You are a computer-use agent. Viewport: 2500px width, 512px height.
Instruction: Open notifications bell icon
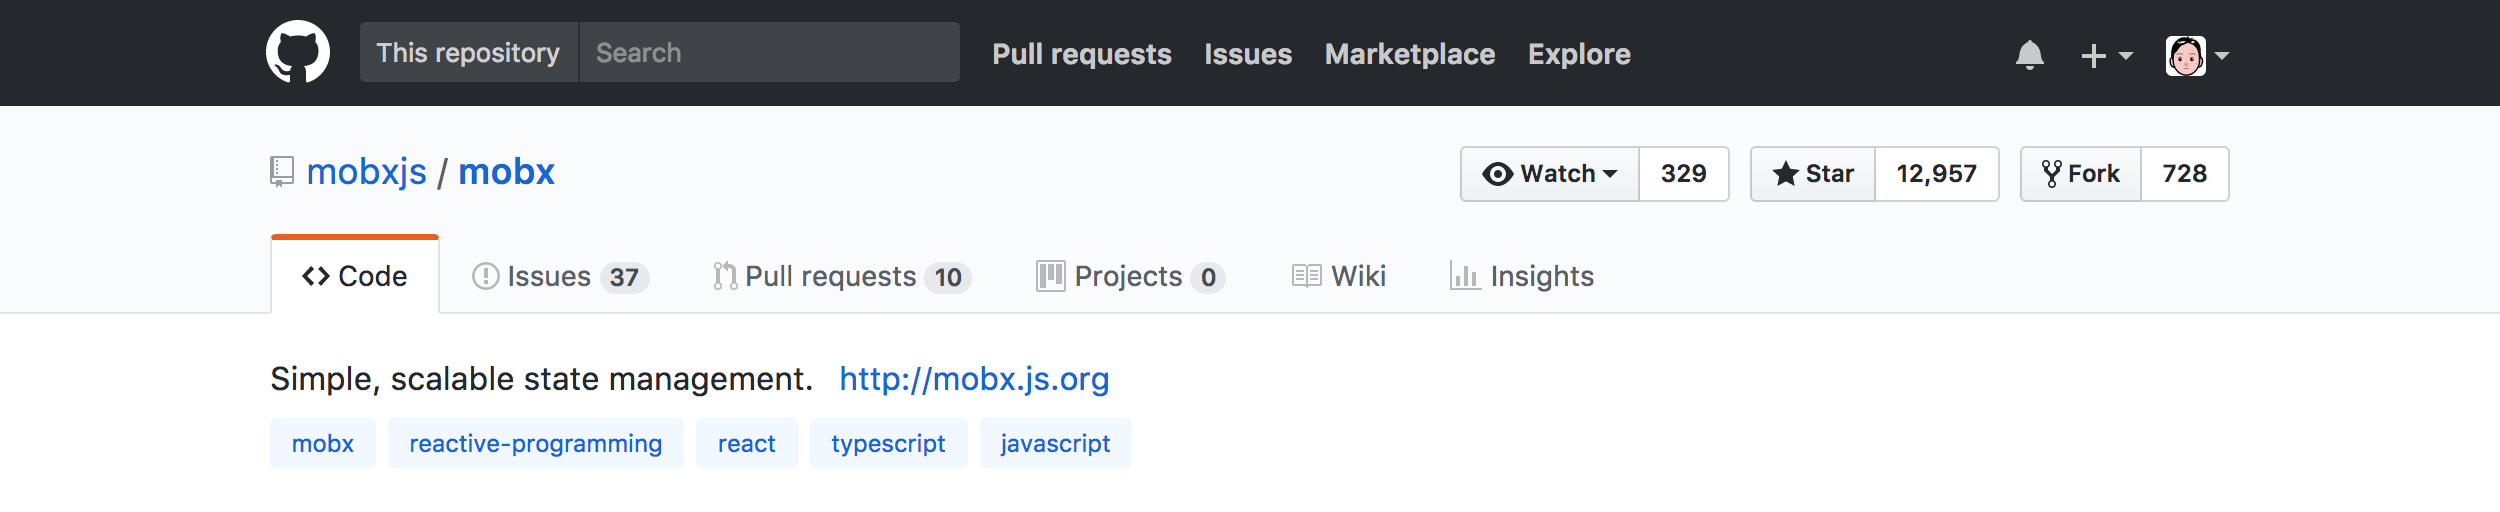click(x=2029, y=55)
